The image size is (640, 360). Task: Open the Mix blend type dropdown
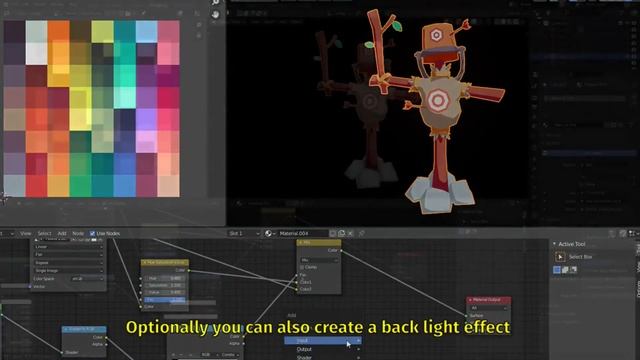[319, 260]
